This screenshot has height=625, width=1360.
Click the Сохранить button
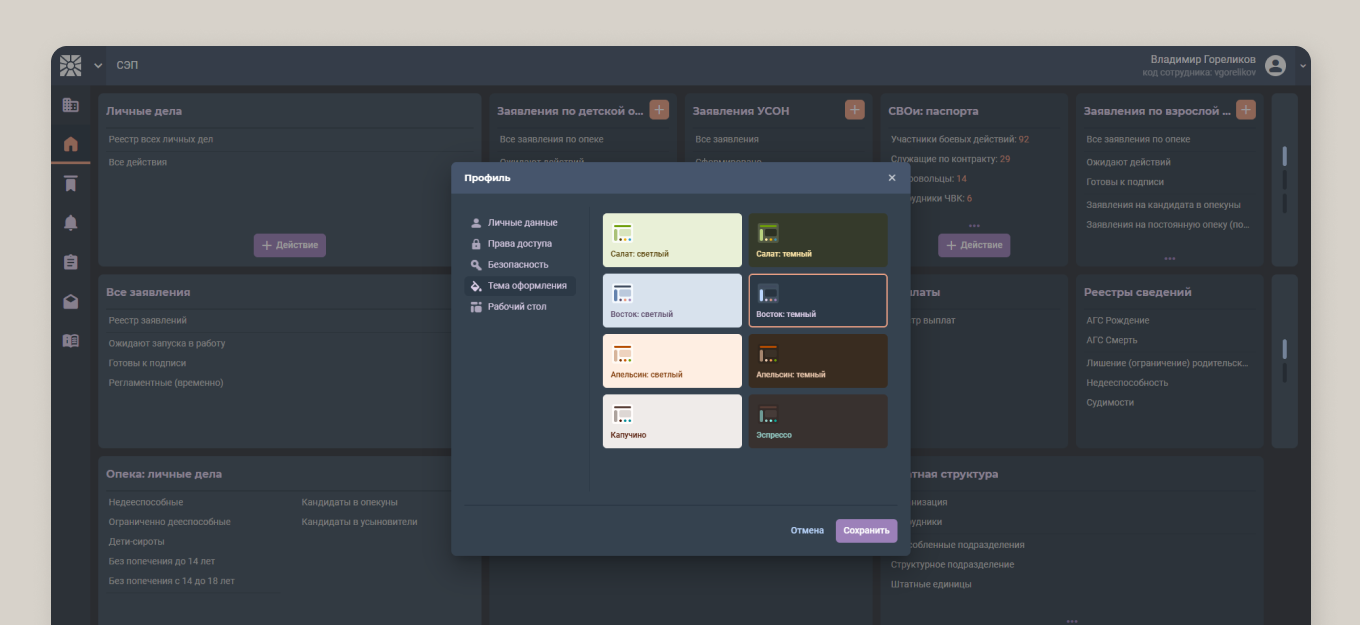[866, 531]
